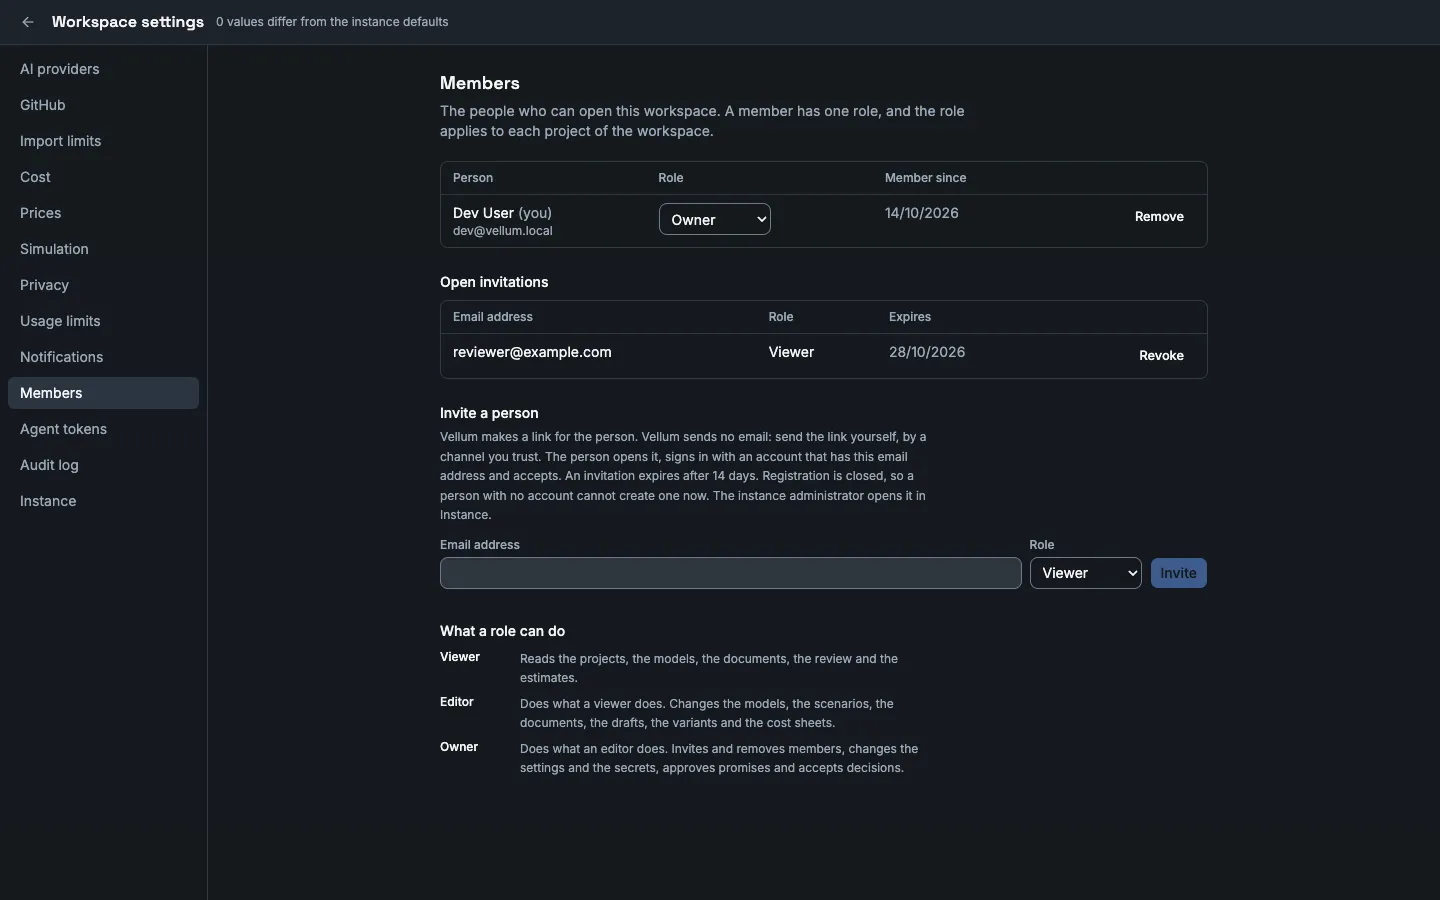Focus the Email address input field
The image size is (1440, 900).
[731, 573]
